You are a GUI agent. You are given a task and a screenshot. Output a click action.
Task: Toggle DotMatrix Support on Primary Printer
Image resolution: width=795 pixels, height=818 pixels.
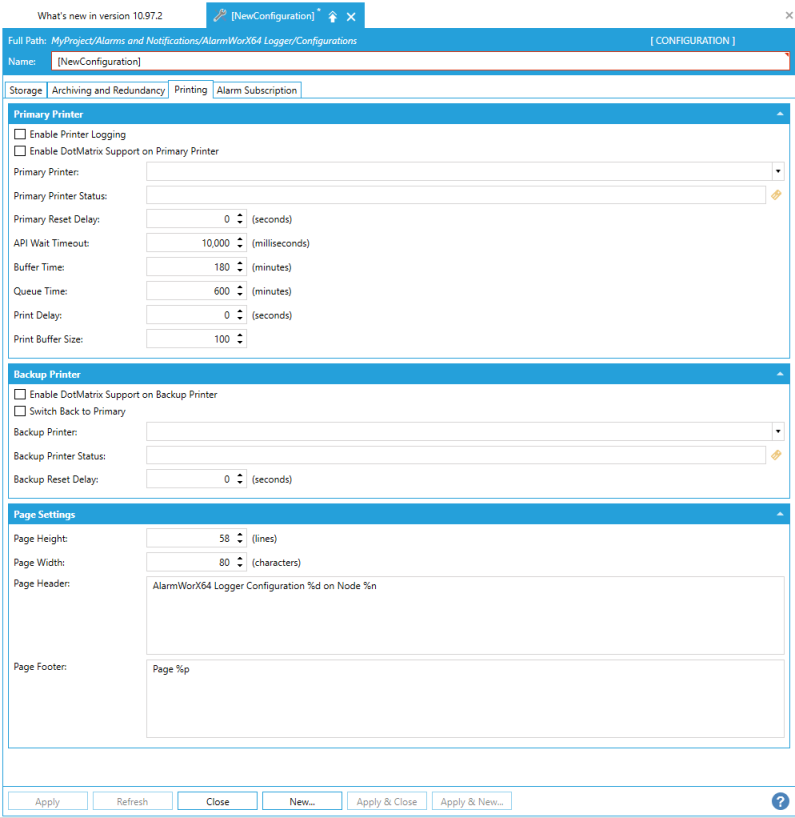click(20, 151)
